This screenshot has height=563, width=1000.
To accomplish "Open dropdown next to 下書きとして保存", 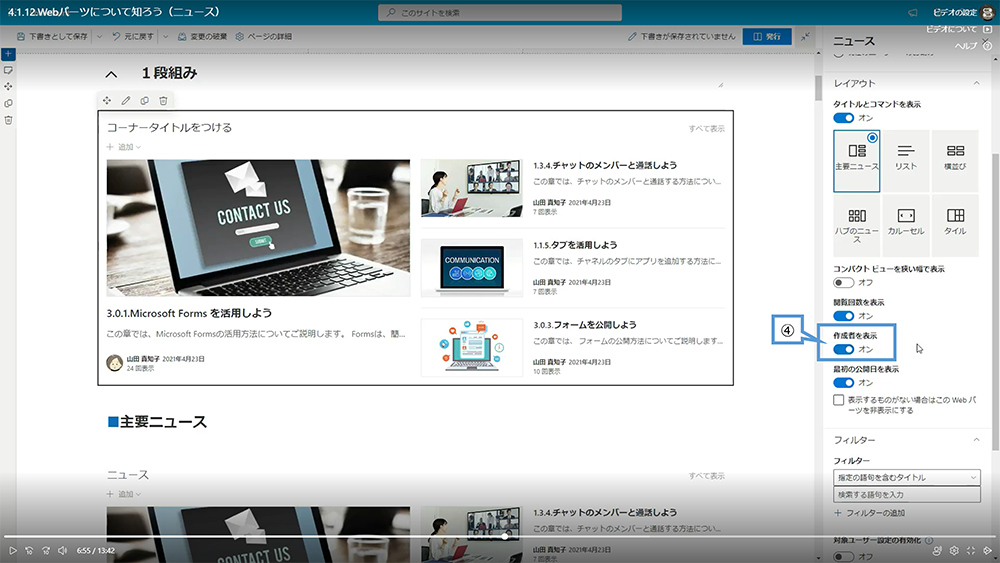I will 99,36.
